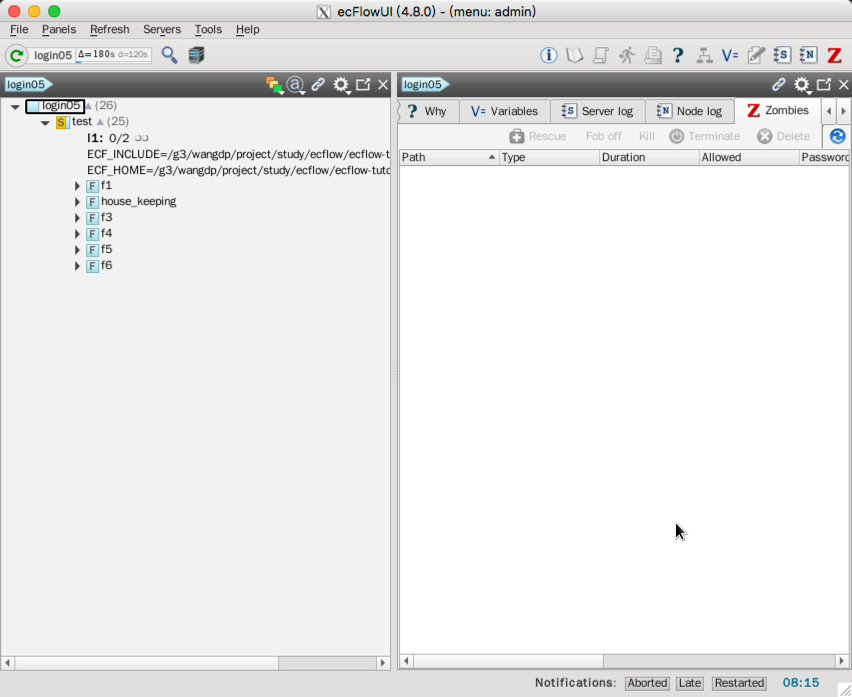The image size is (852, 697).
Task: Open the Triggers hierarchy icon
Action: [704, 55]
